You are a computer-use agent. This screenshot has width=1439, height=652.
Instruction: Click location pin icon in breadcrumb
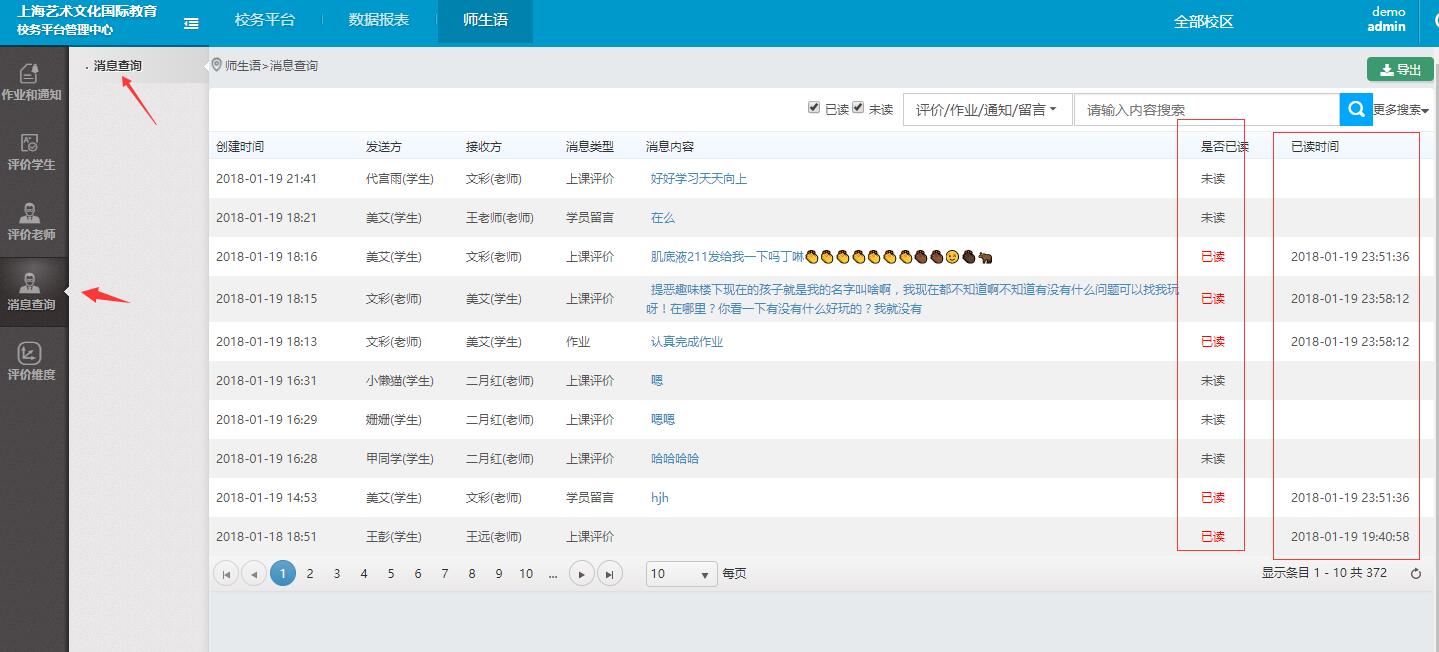click(216, 65)
